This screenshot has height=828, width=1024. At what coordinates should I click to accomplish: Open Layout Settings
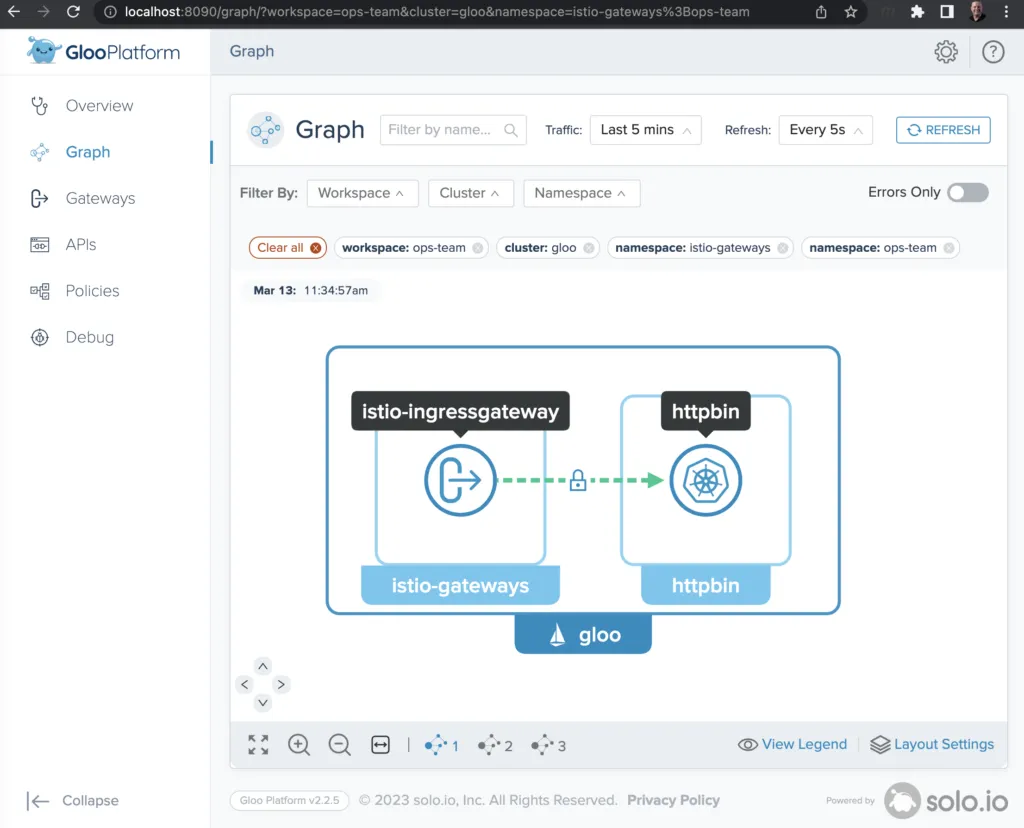(x=932, y=744)
